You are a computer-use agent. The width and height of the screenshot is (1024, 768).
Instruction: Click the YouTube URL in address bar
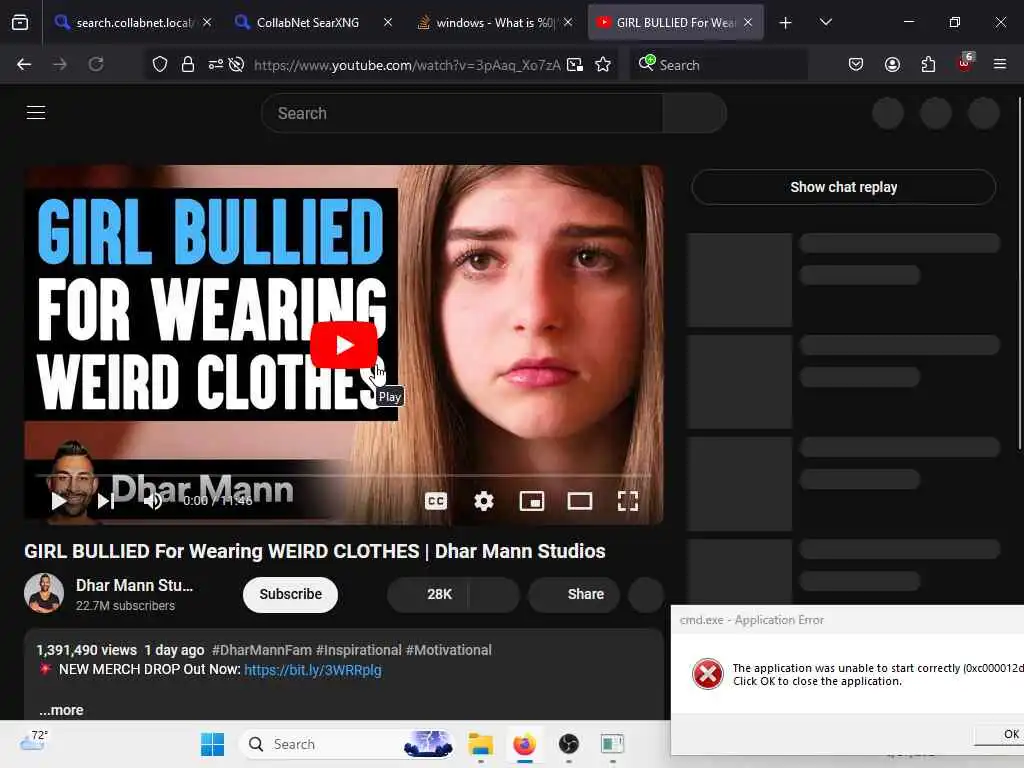(406, 65)
